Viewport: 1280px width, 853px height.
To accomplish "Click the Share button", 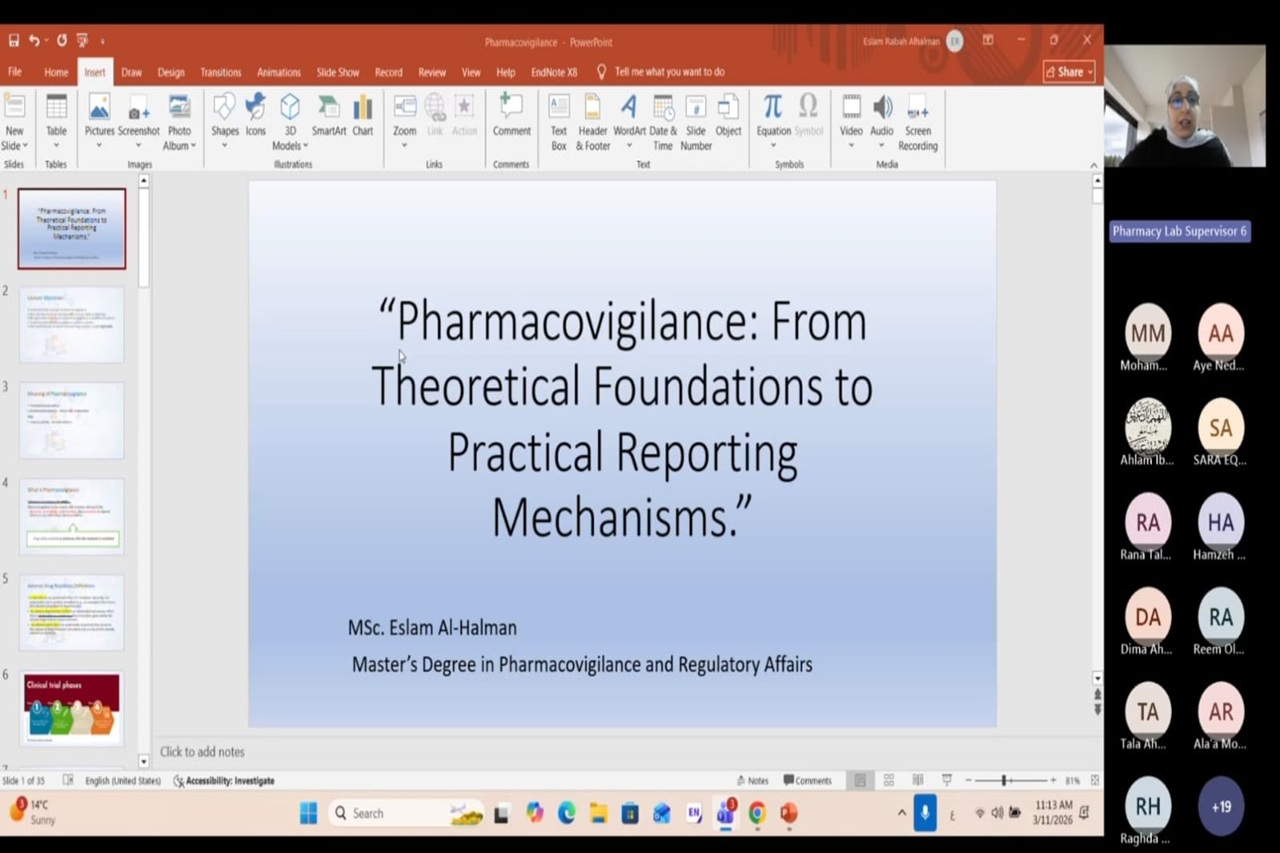I will (x=1068, y=72).
